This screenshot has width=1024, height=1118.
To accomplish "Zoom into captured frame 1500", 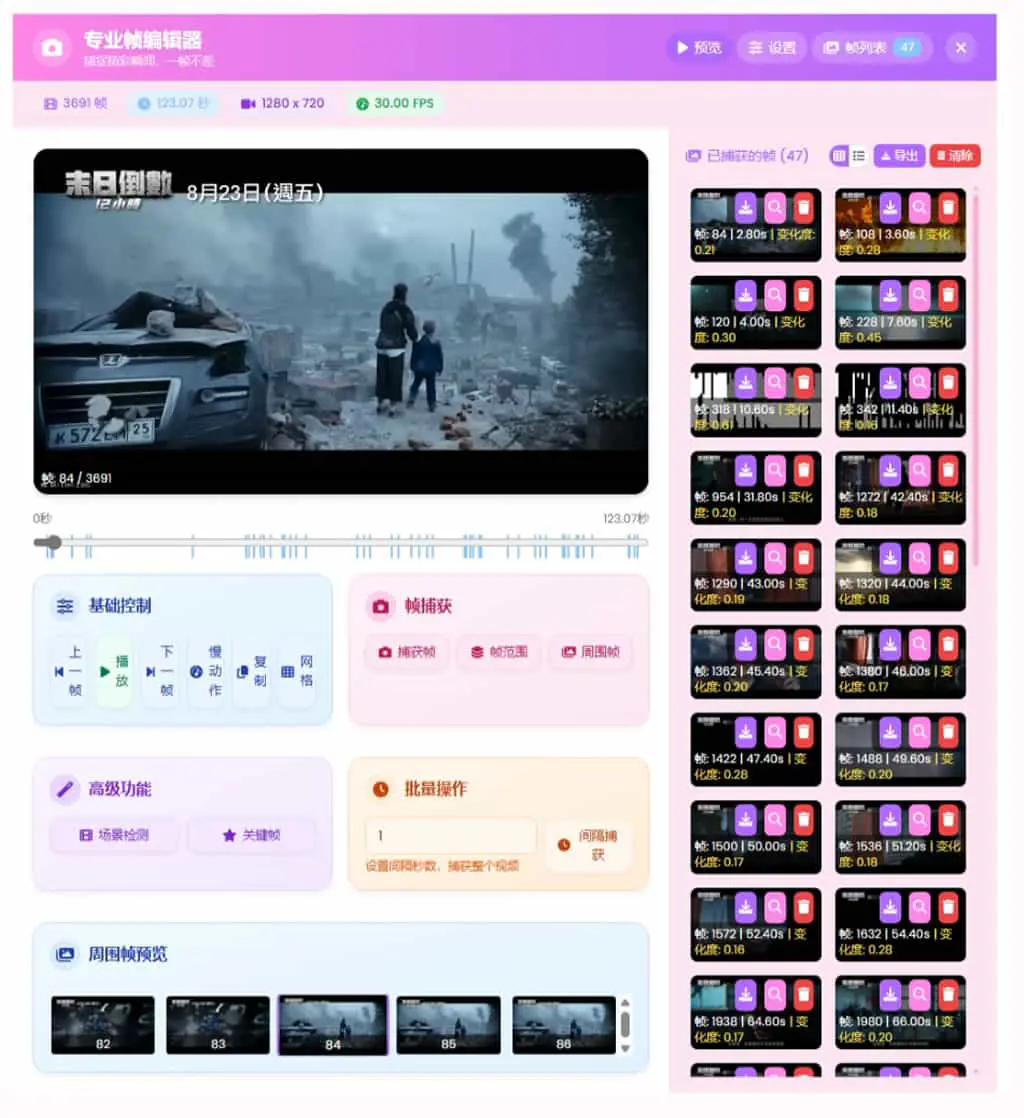I will pyautogui.click(x=774, y=820).
